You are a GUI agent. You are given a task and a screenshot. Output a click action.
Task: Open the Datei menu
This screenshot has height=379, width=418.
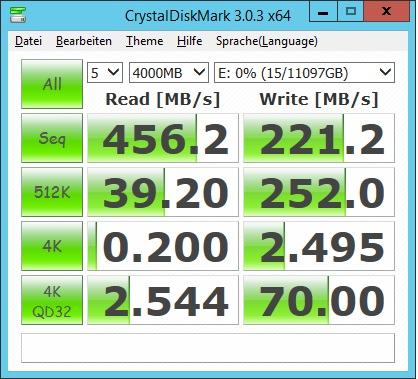(28, 41)
